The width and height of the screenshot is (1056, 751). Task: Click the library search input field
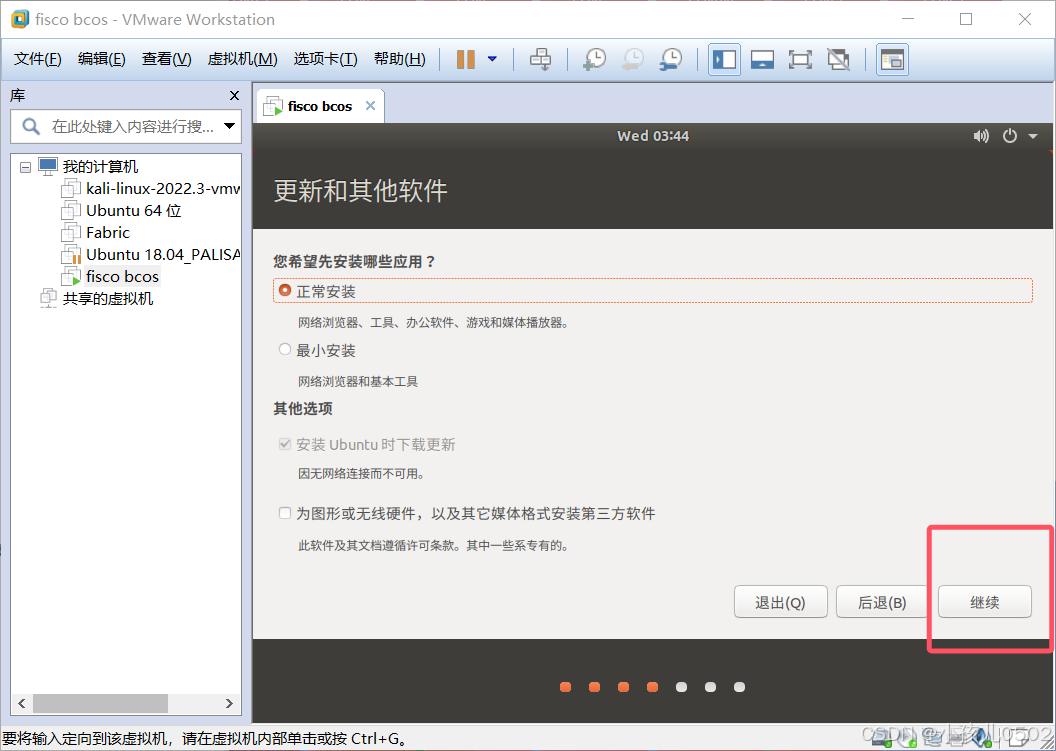point(126,127)
